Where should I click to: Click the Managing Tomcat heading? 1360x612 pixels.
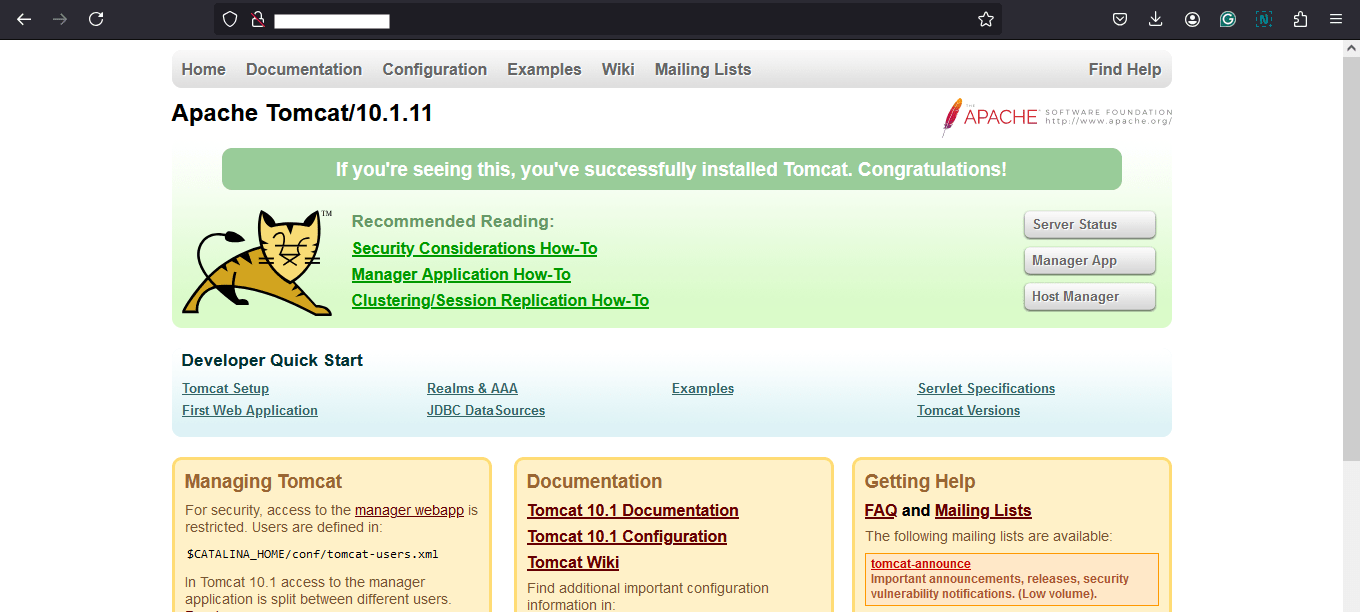[263, 481]
